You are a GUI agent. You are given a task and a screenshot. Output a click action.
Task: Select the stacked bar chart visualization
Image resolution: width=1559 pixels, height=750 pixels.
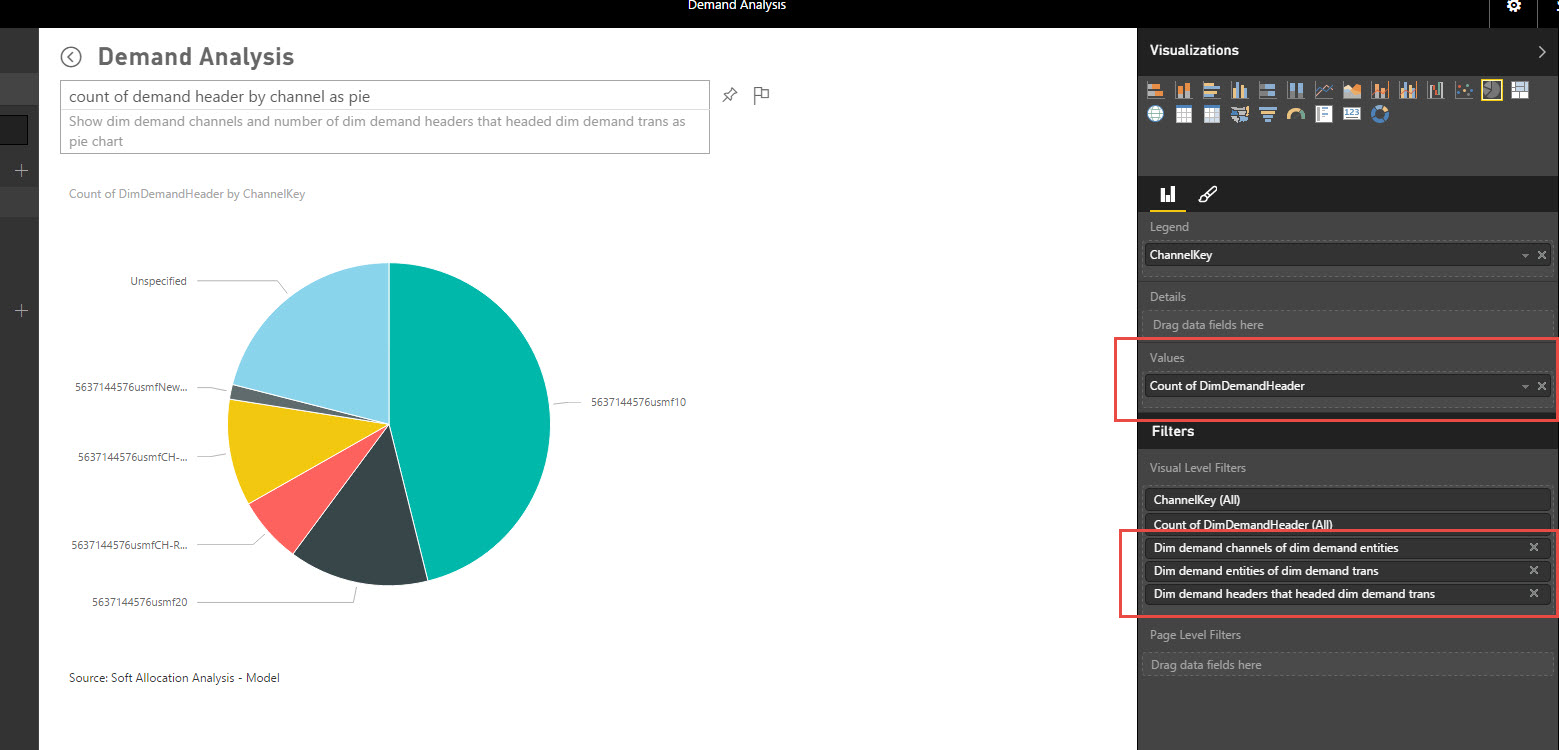pyautogui.click(x=1155, y=90)
